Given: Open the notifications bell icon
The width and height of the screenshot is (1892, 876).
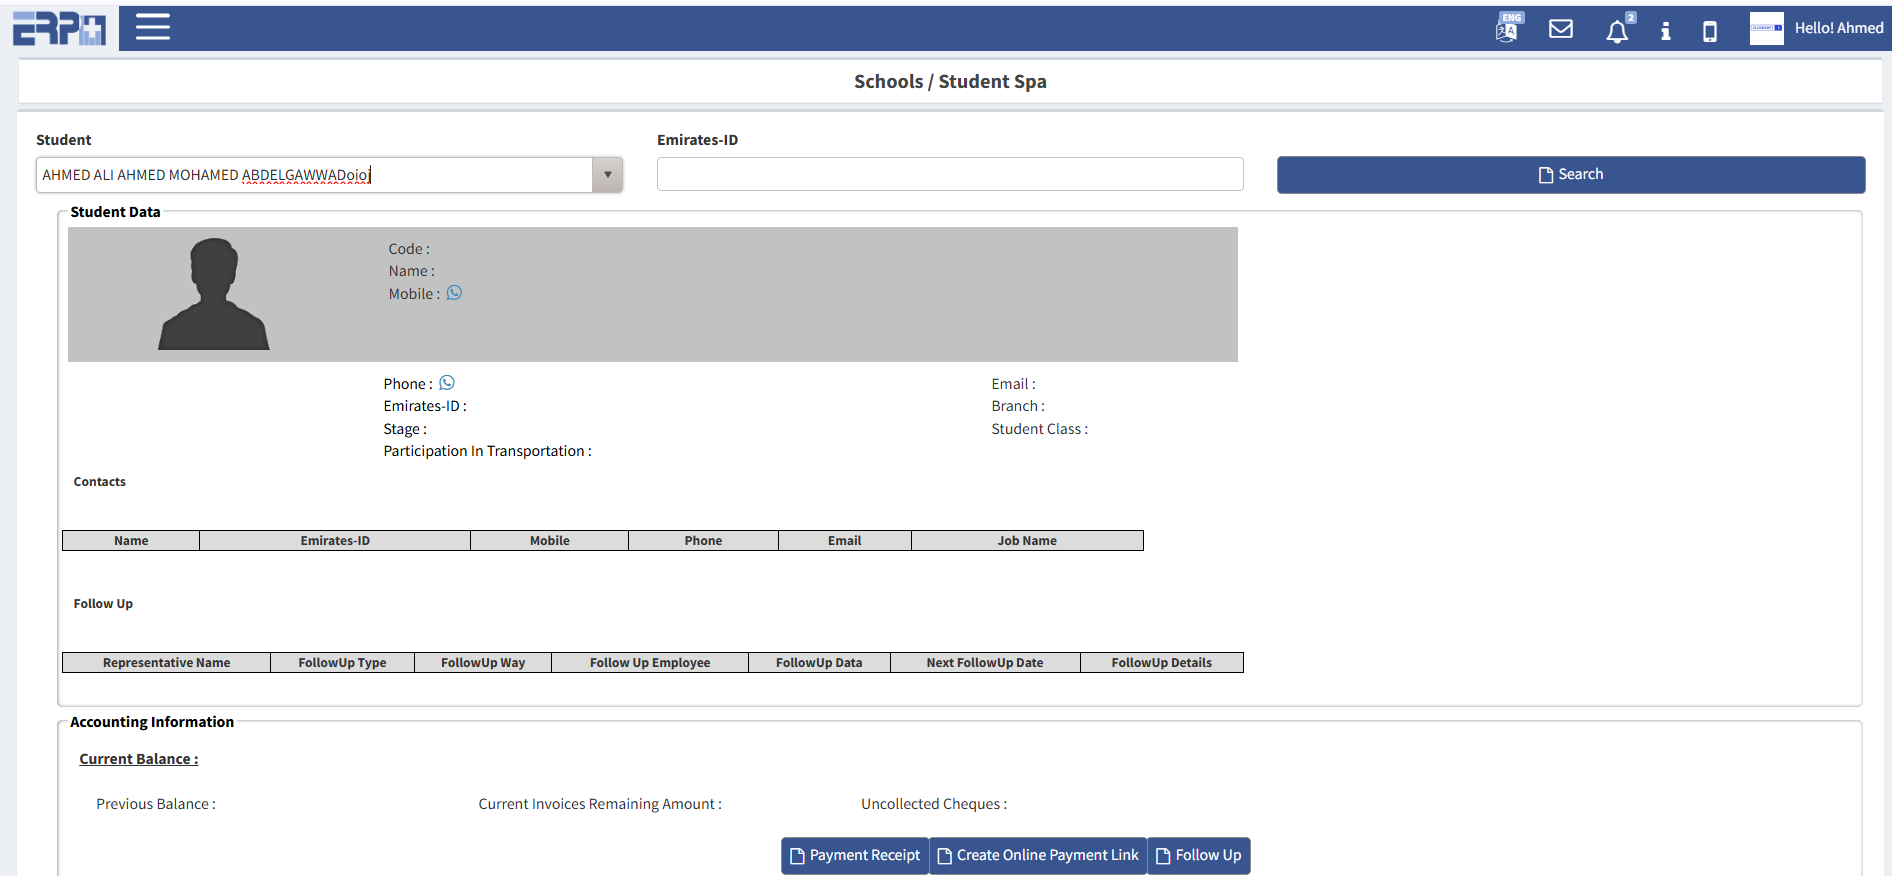Looking at the screenshot, I should 1616,31.
